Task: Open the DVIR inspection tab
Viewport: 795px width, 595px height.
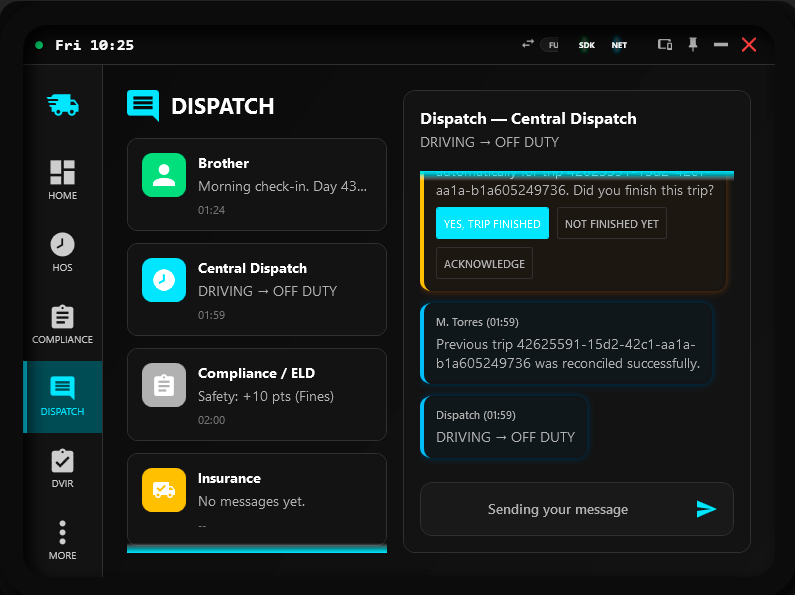Action: coord(62,468)
